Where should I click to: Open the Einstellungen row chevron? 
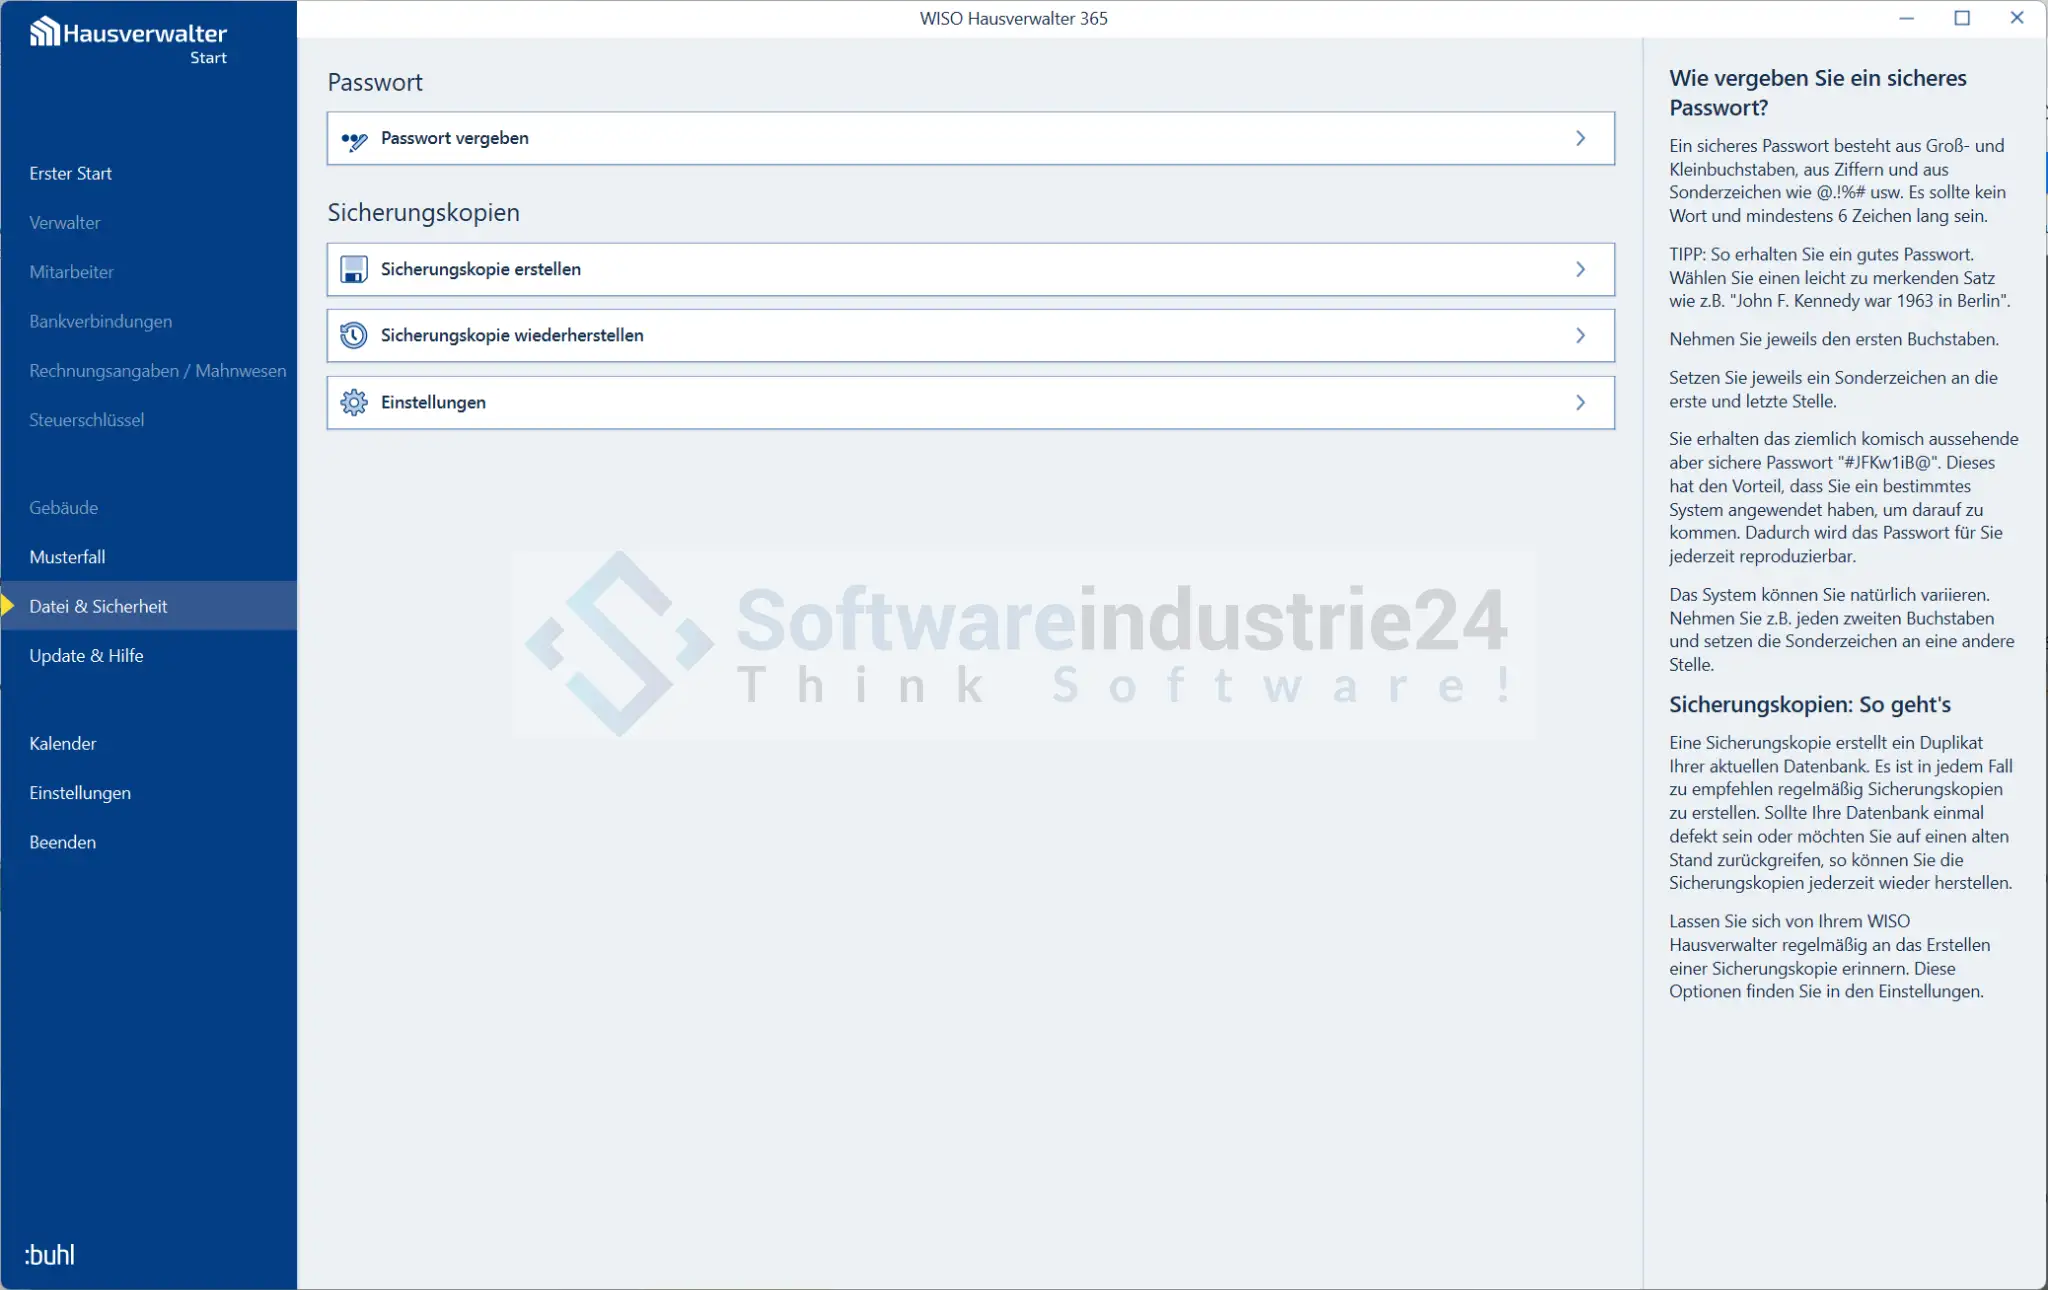1580,403
